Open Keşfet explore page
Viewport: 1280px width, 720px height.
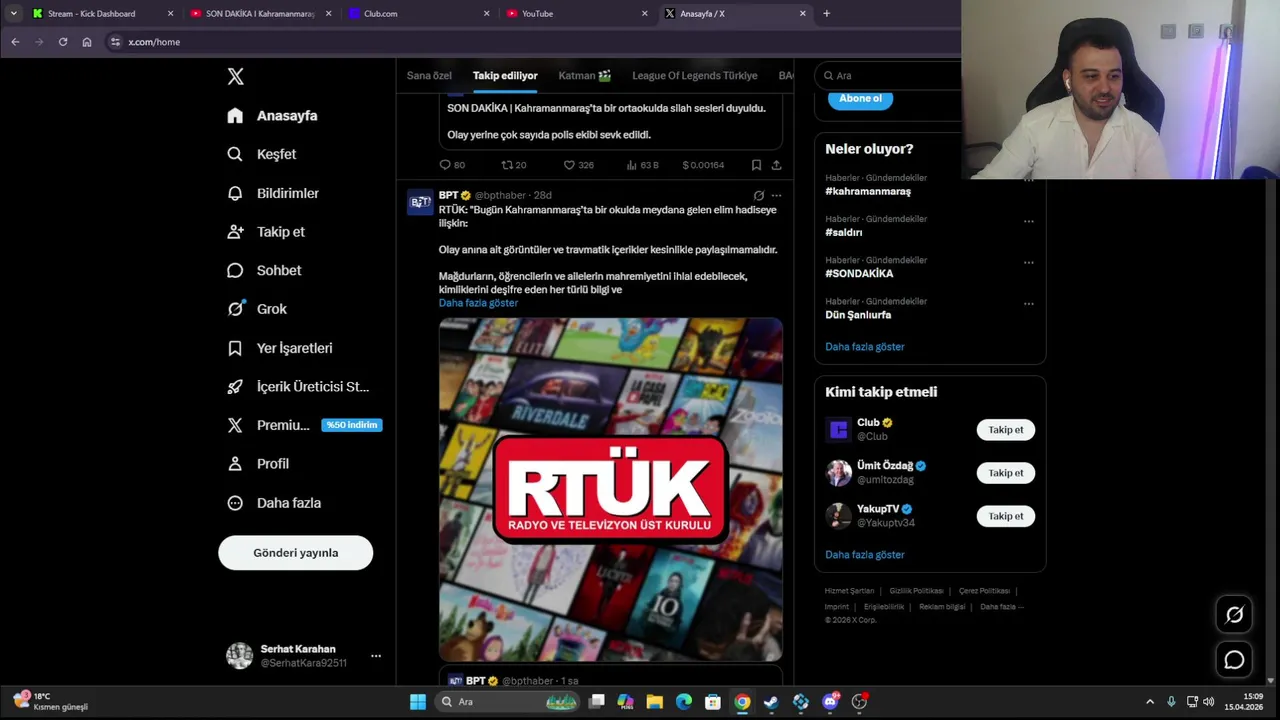pyautogui.click(x=261, y=154)
